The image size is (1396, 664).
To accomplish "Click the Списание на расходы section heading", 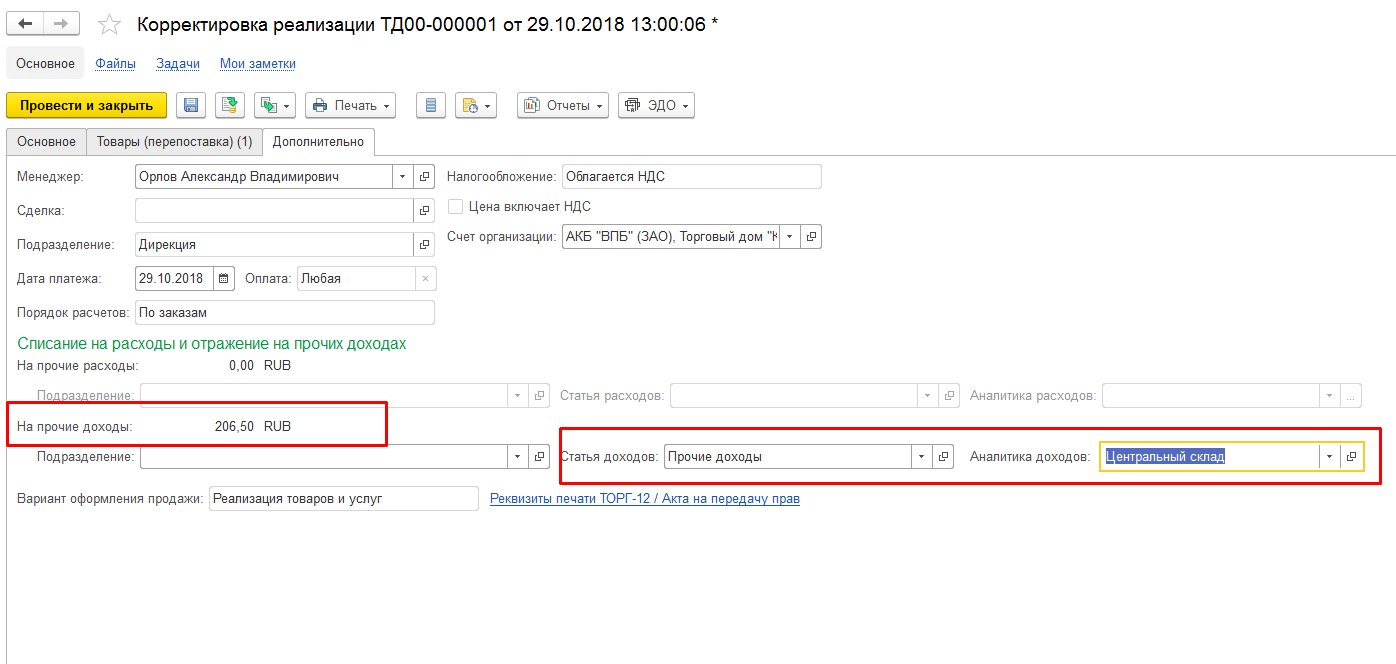I will click(x=212, y=343).
